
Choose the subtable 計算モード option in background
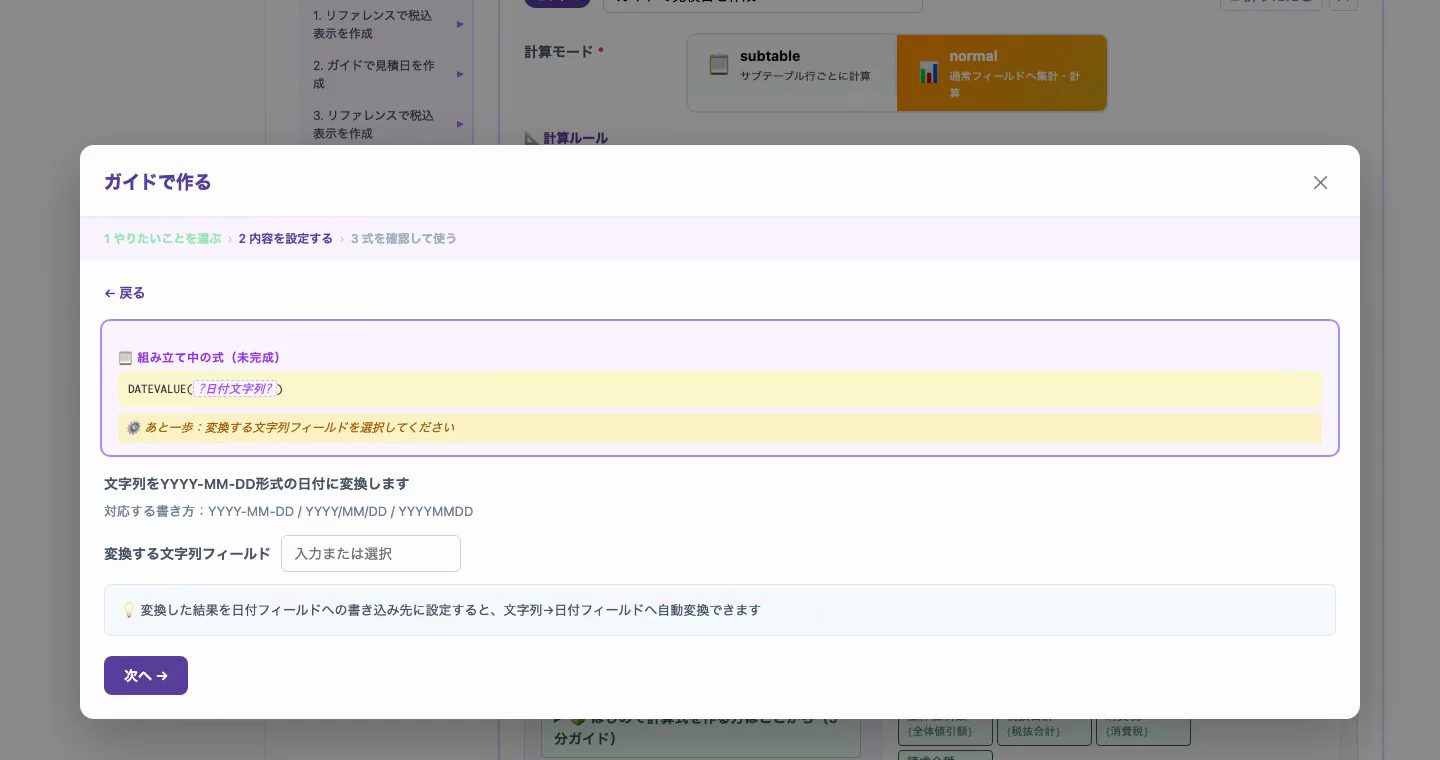click(792, 73)
